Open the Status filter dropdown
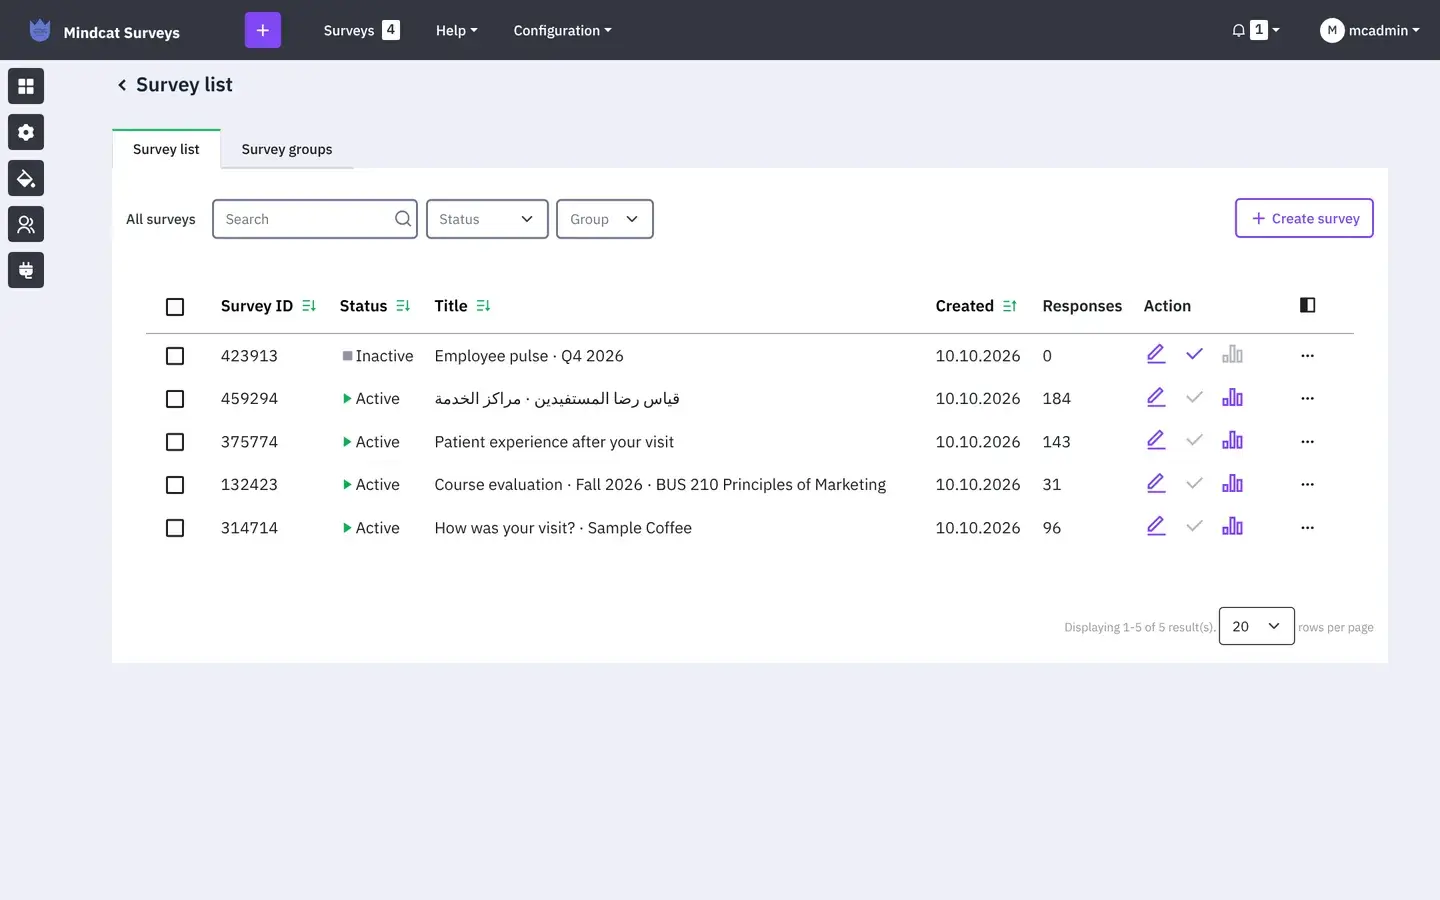 coord(487,219)
